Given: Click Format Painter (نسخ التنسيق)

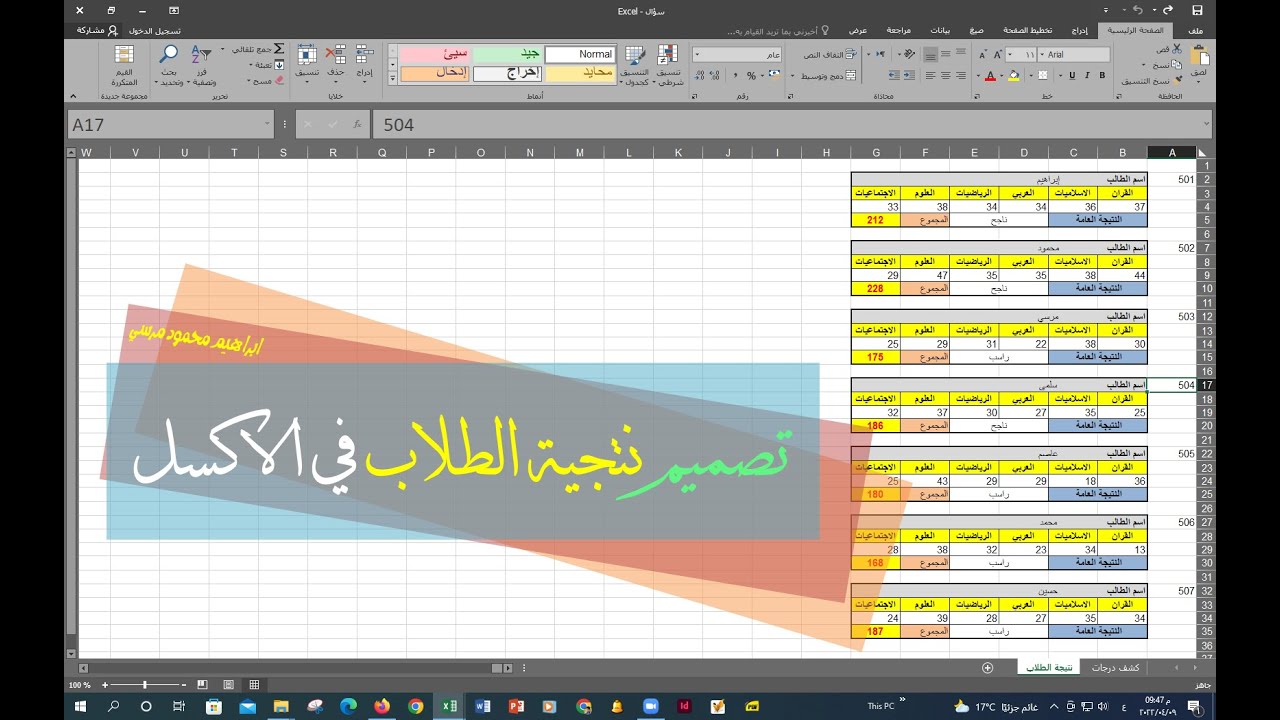Looking at the screenshot, I should [x=1147, y=81].
